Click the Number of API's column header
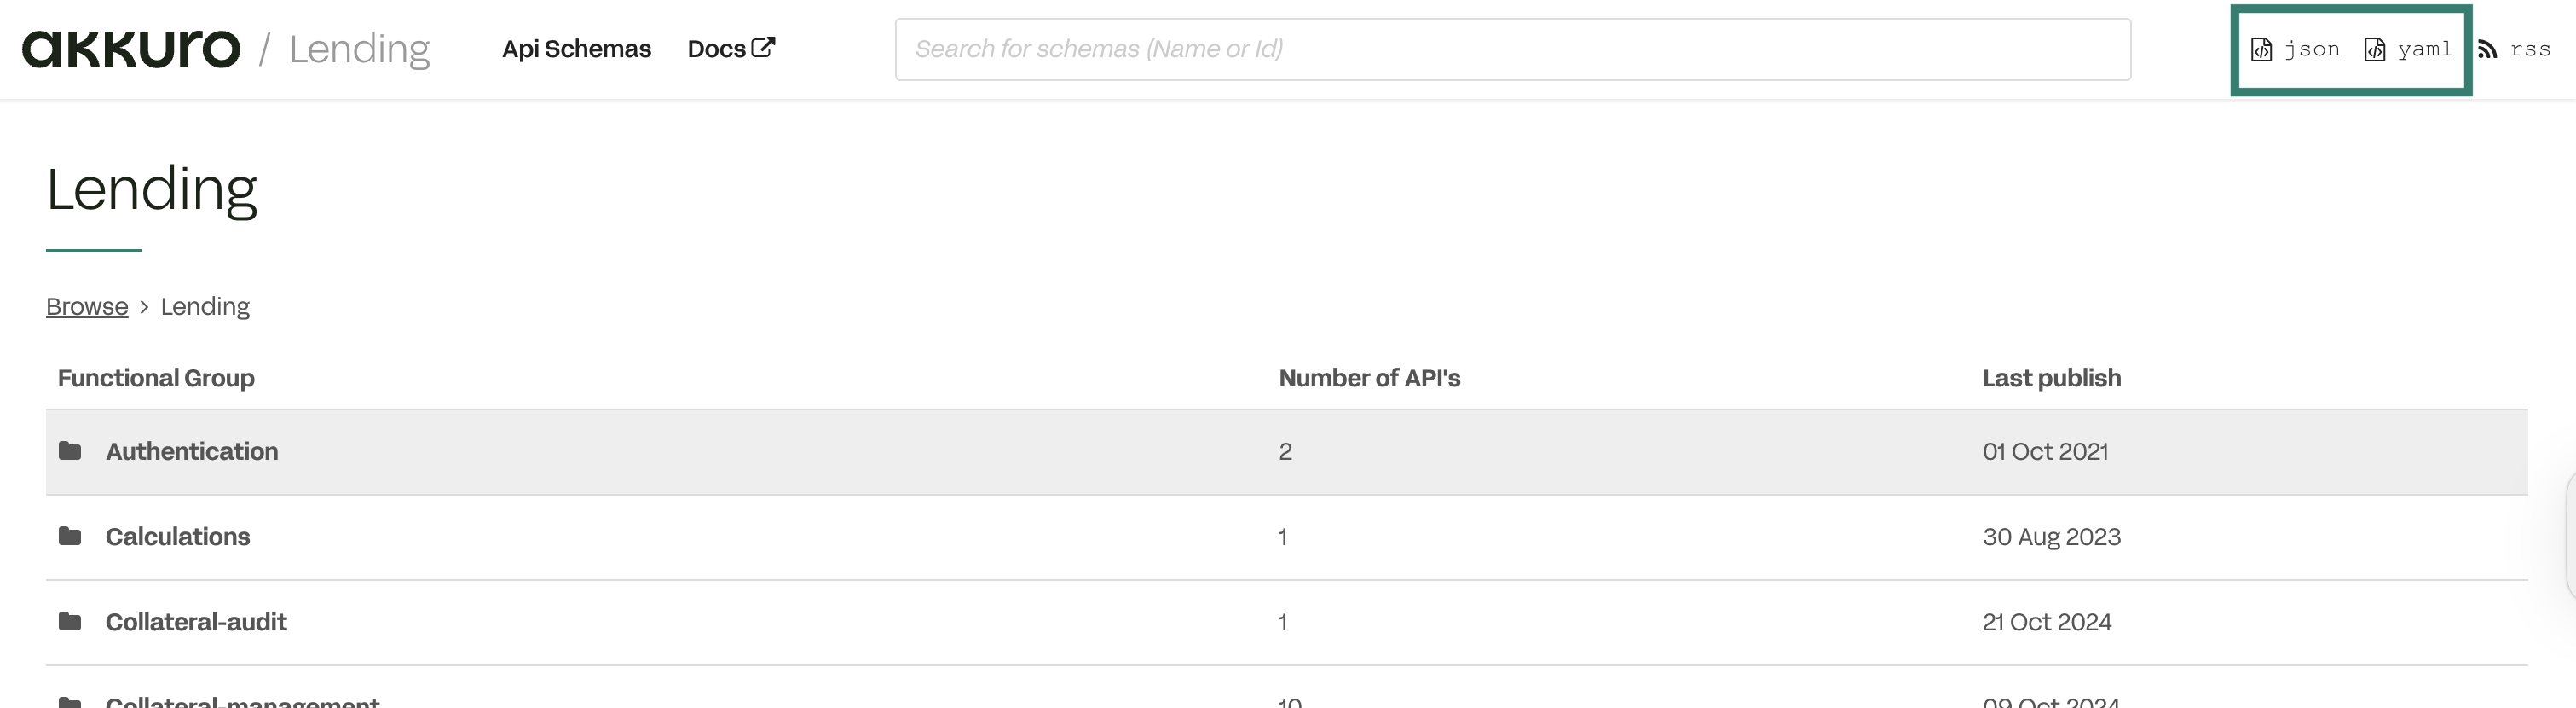The width and height of the screenshot is (2576, 708). [1369, 378]
